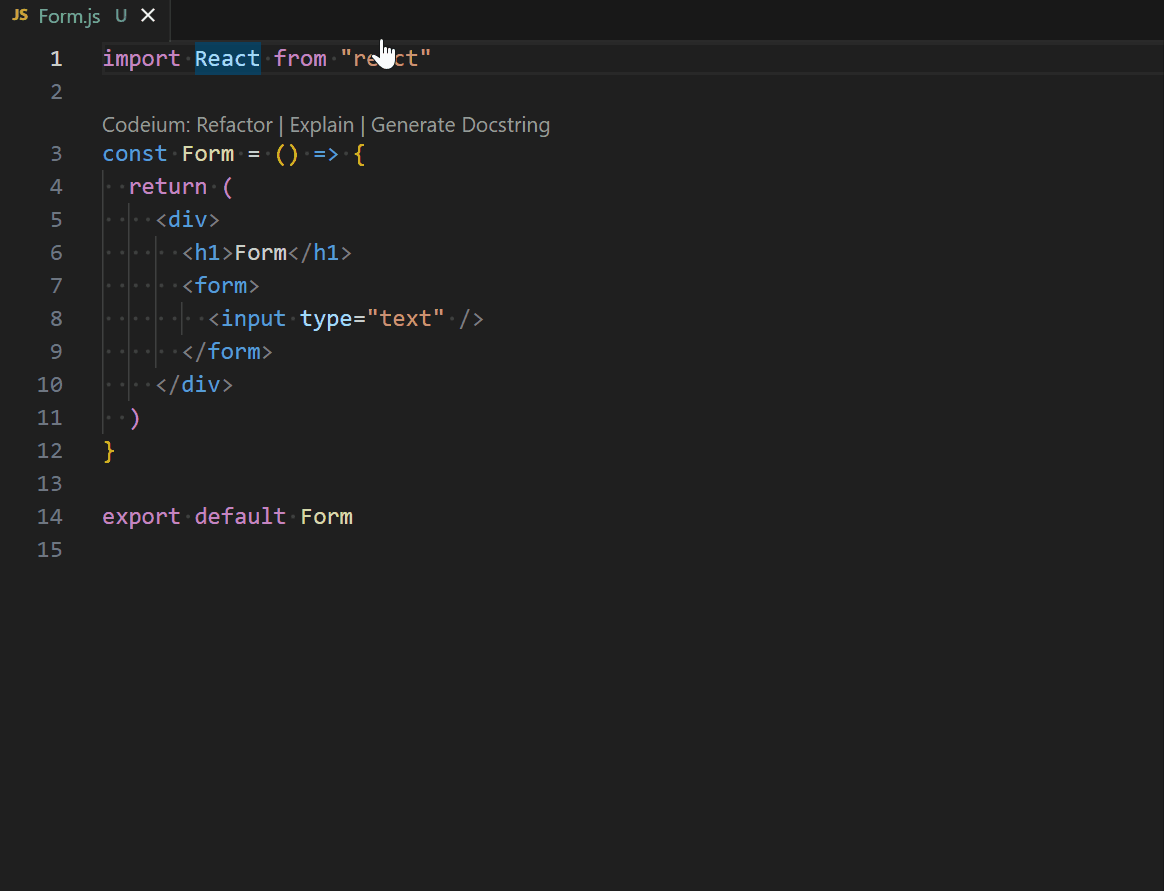This screenshot has height=891, width=1164.
Task: Click the return keyword on line 4
Action: click(168, 186)
